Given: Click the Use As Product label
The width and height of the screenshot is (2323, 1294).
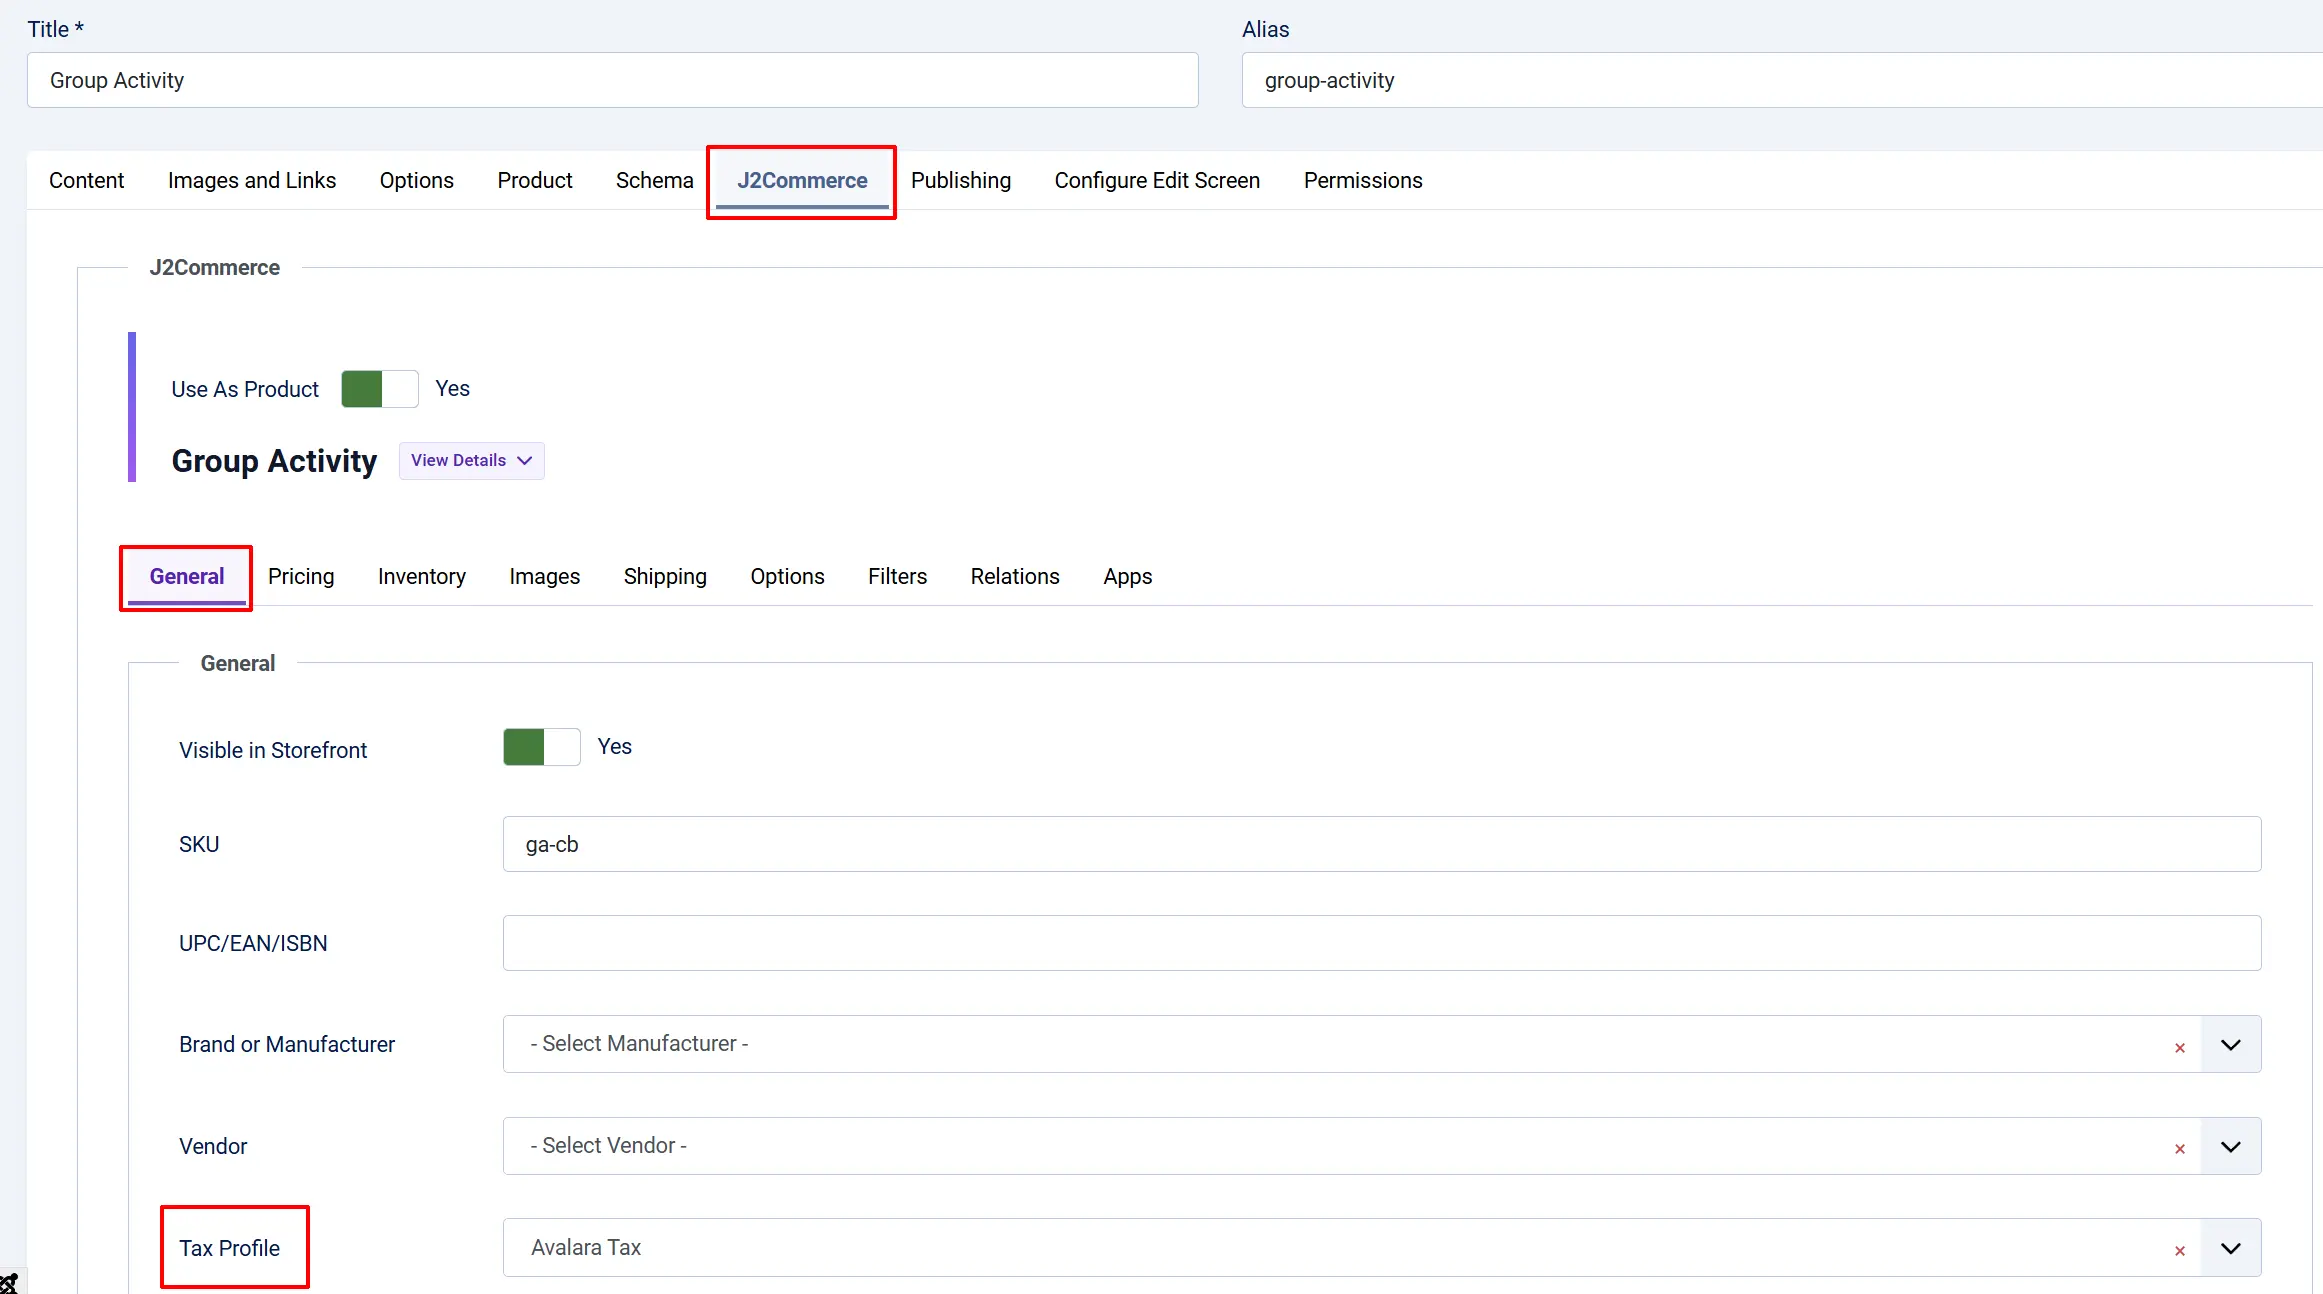Looking at the screenshot, I should (245, 389).
